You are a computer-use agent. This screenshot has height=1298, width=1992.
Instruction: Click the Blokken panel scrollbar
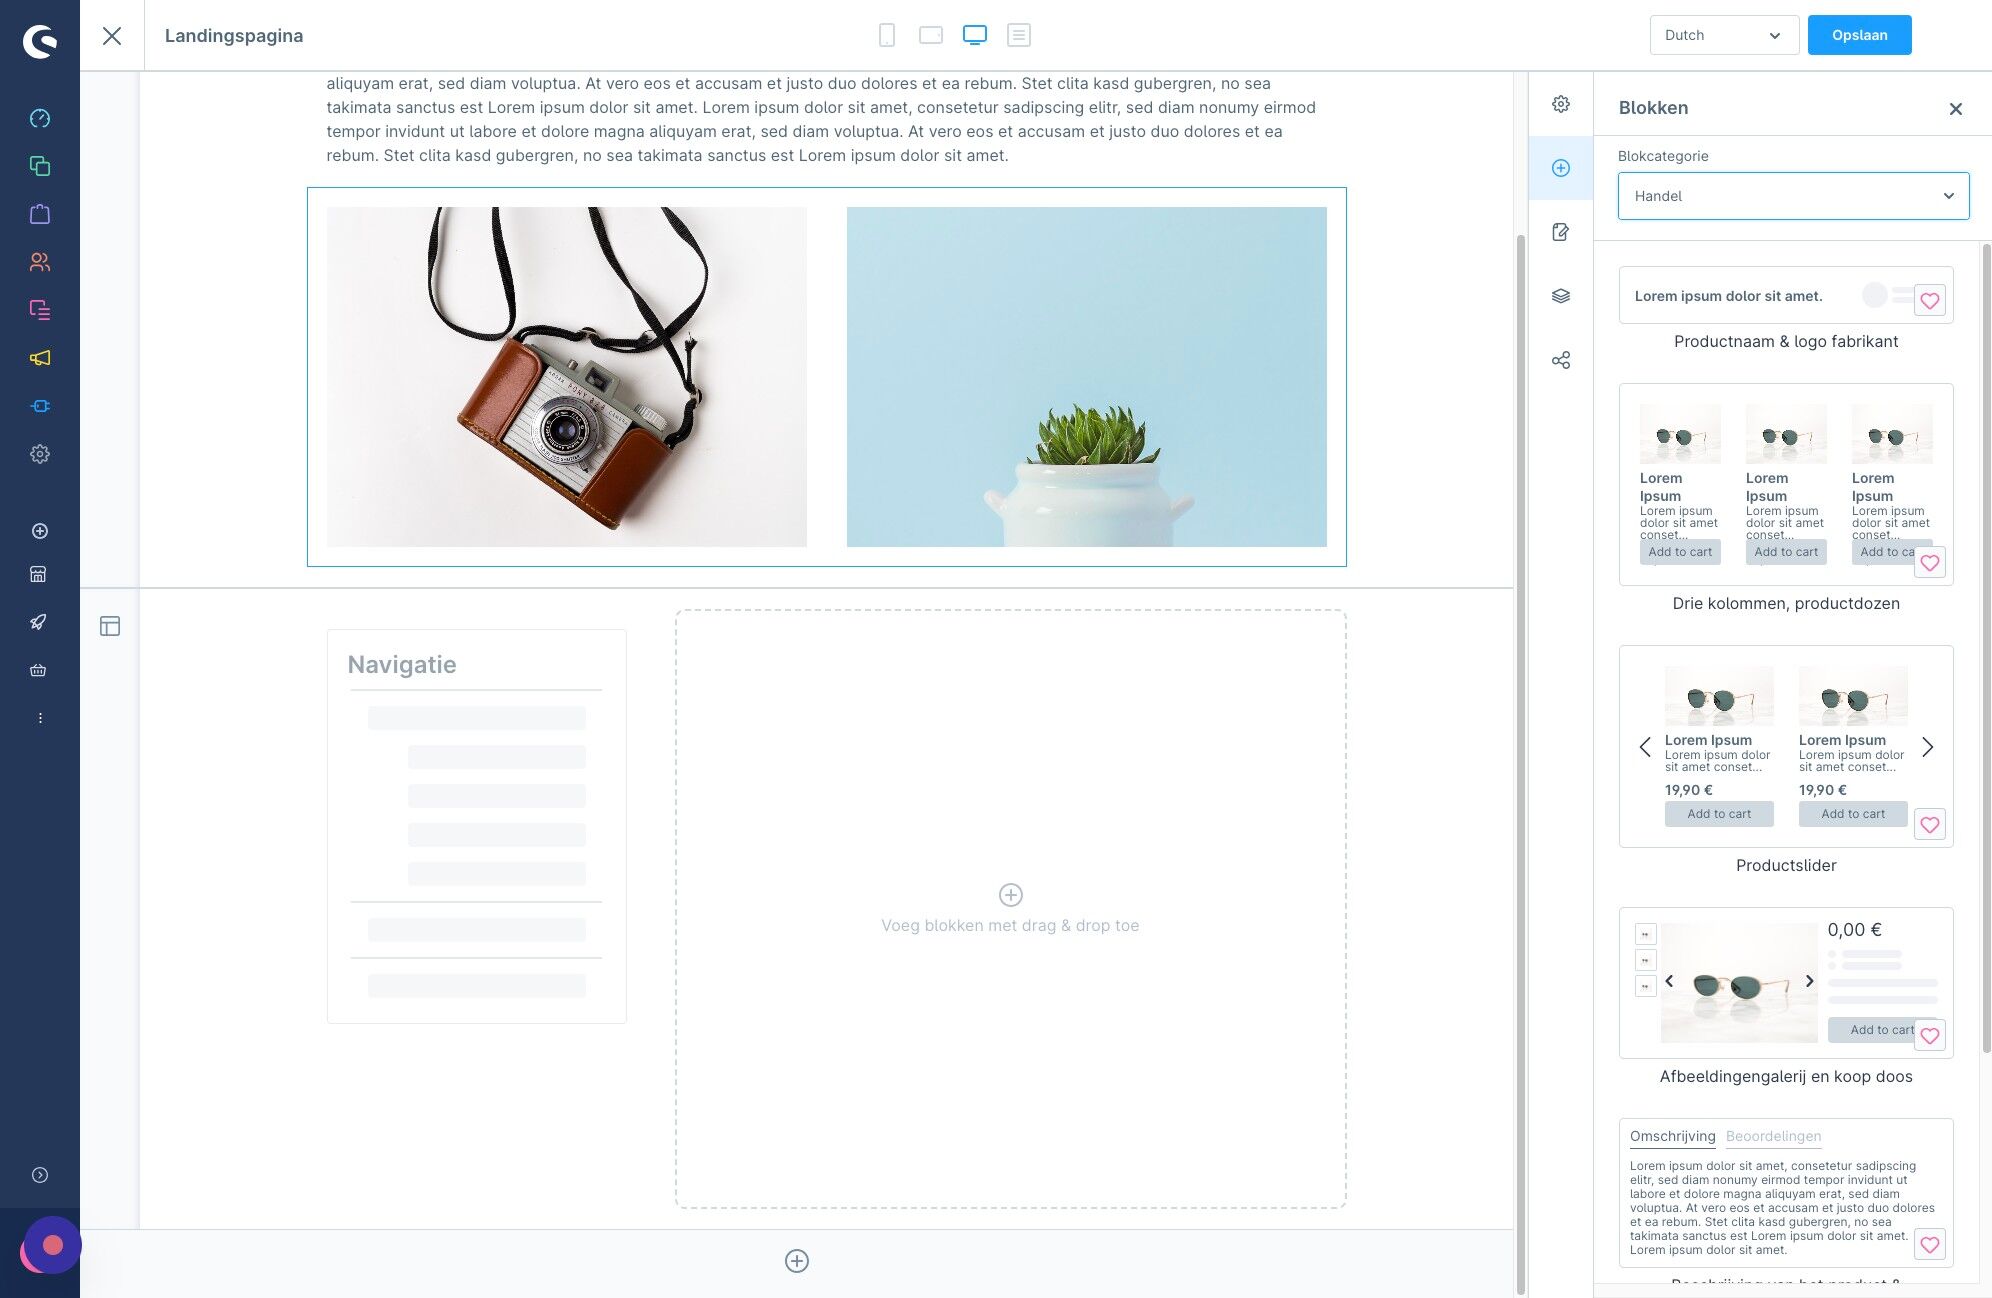[1986, 648]
